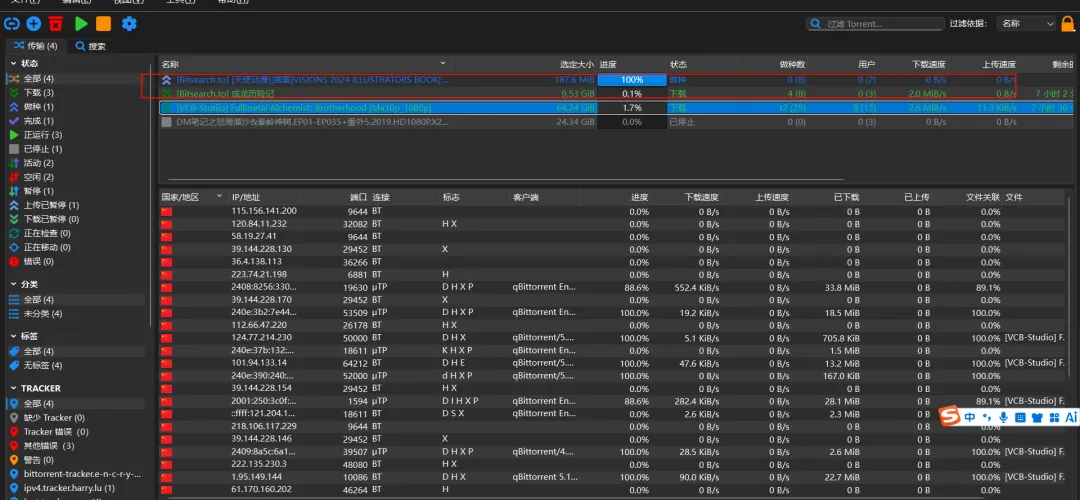Click the add torrent file plus icon
This screenshot has height=500, width=1080.
click(34, 24)
